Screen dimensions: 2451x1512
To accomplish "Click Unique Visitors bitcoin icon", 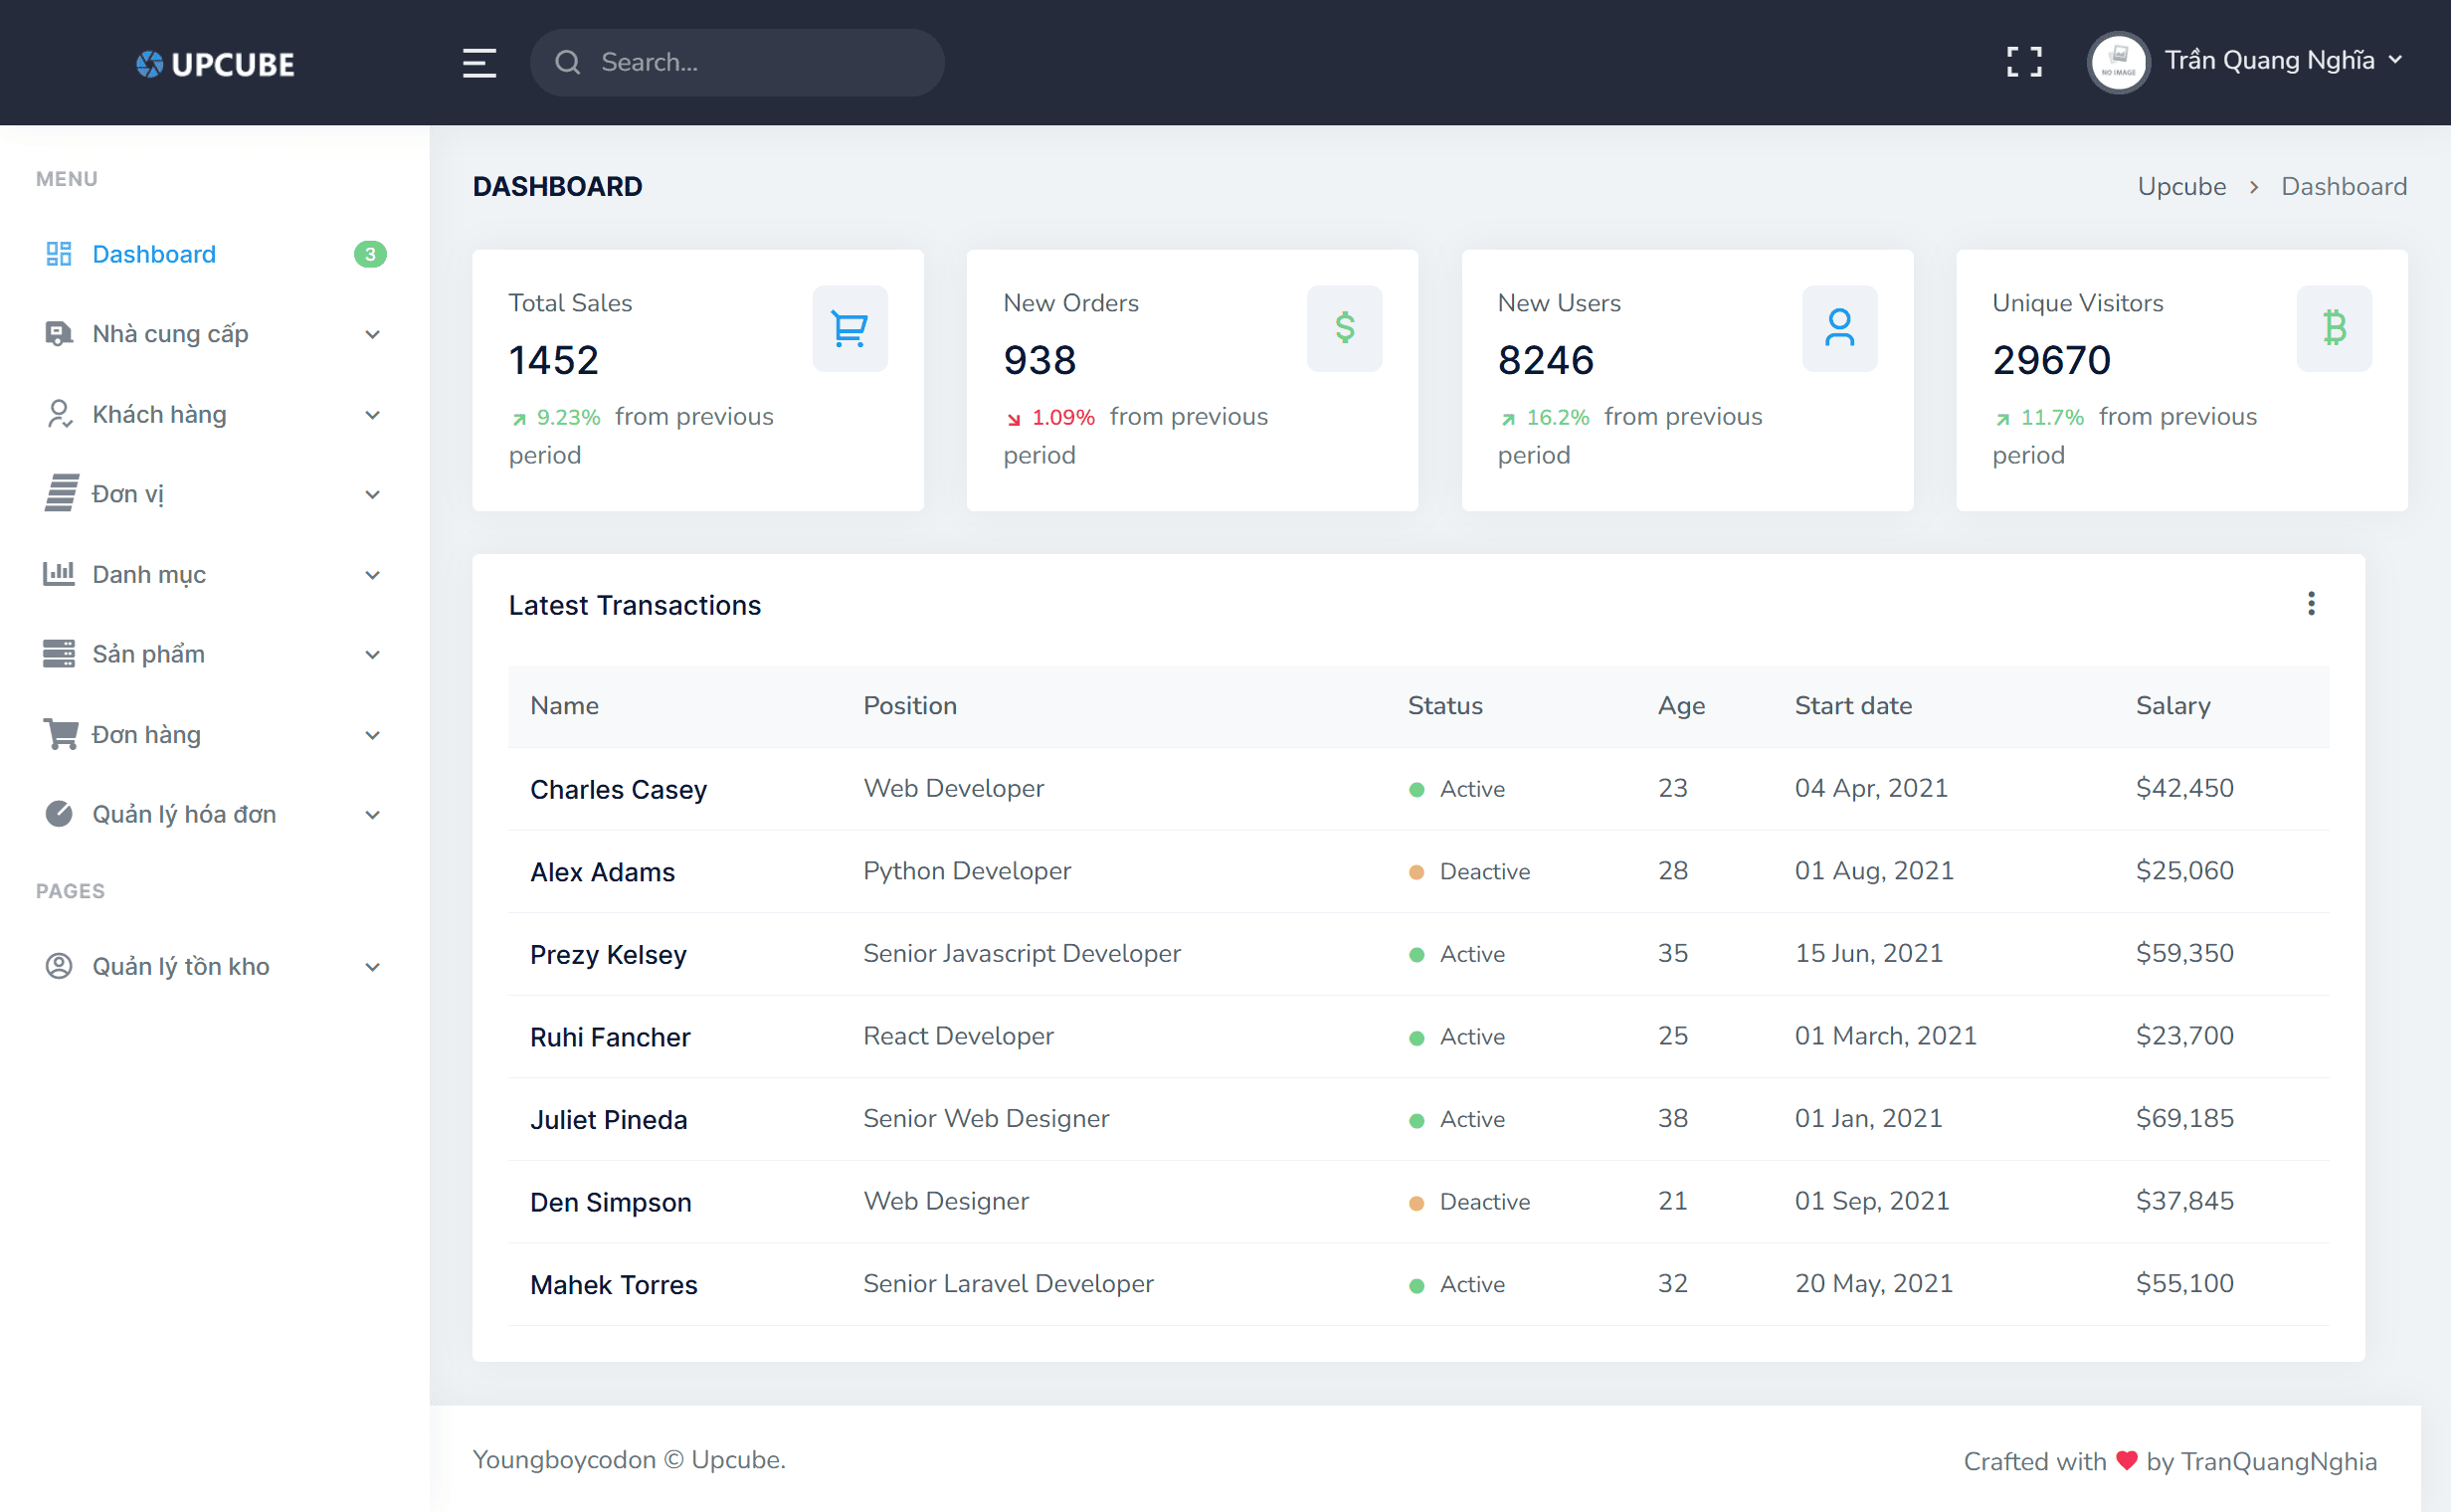I will [x=2334, y=328].
